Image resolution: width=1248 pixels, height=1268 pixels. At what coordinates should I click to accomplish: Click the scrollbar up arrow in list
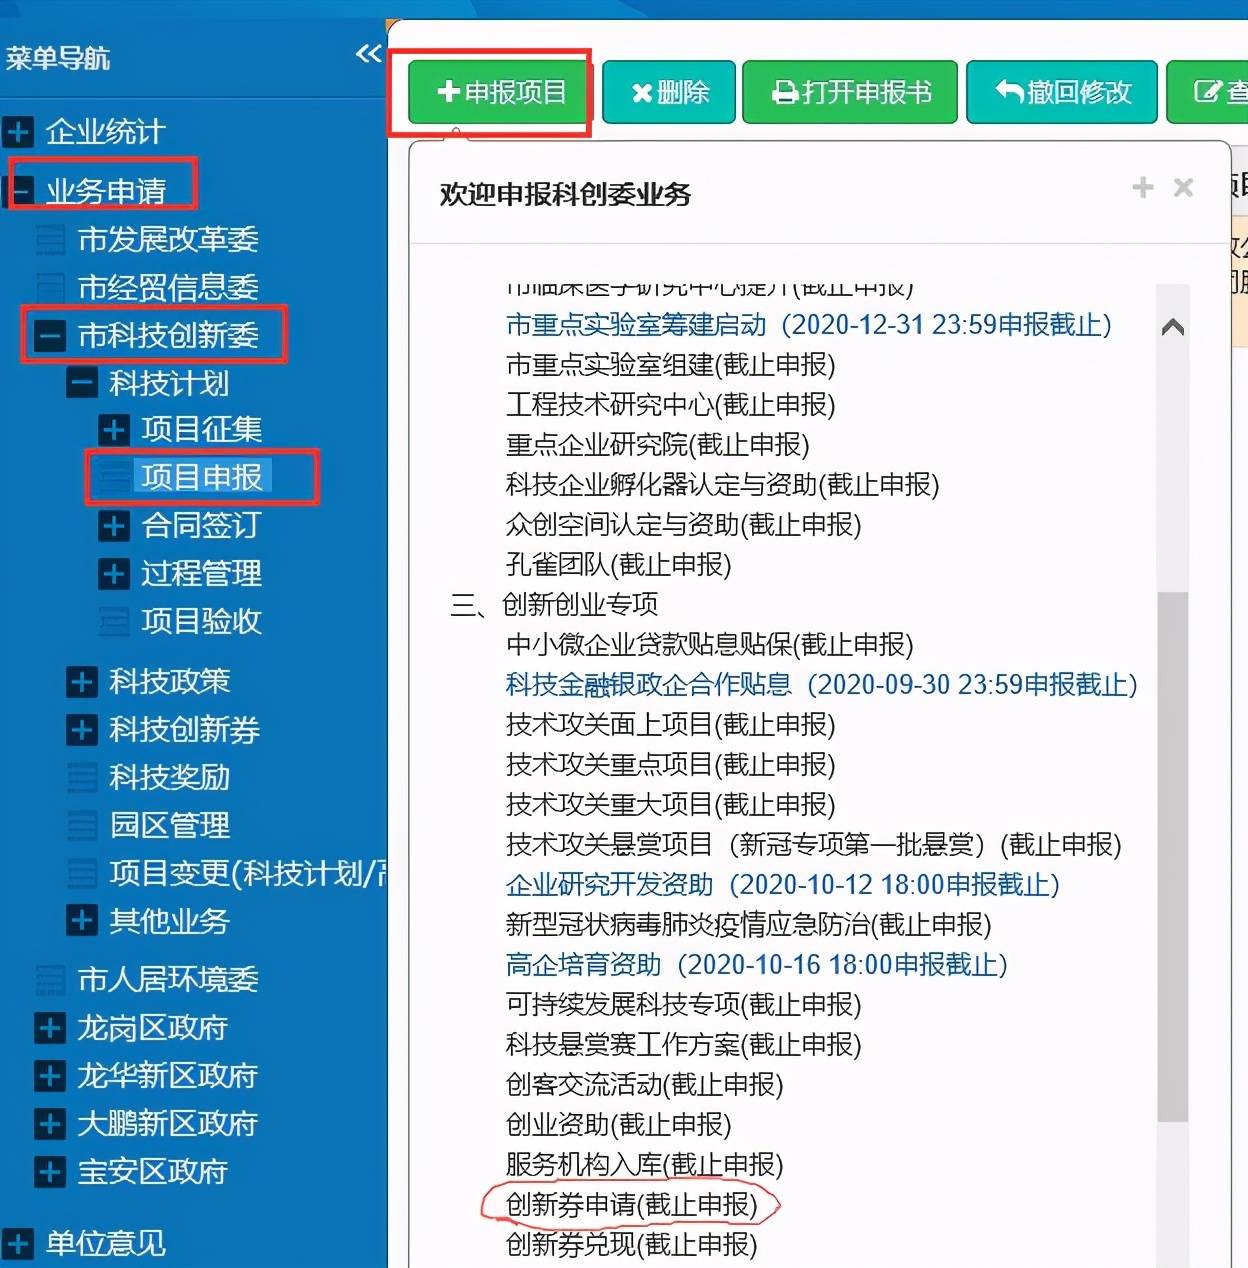1173,327
